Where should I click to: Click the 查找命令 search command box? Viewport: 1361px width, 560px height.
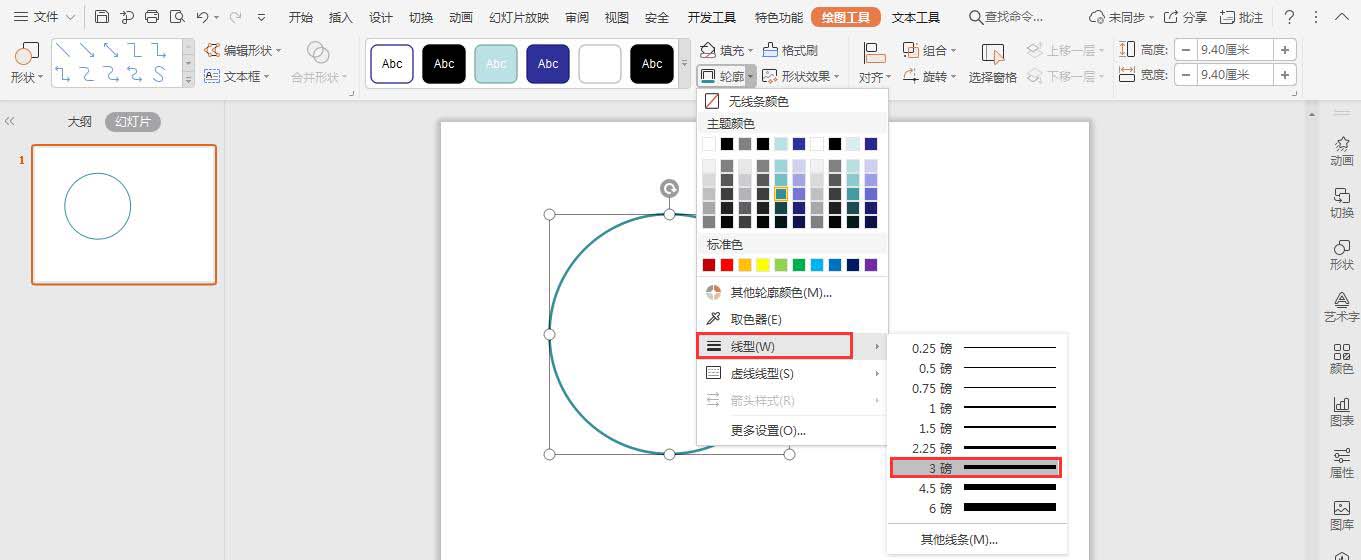[1006, 17]
